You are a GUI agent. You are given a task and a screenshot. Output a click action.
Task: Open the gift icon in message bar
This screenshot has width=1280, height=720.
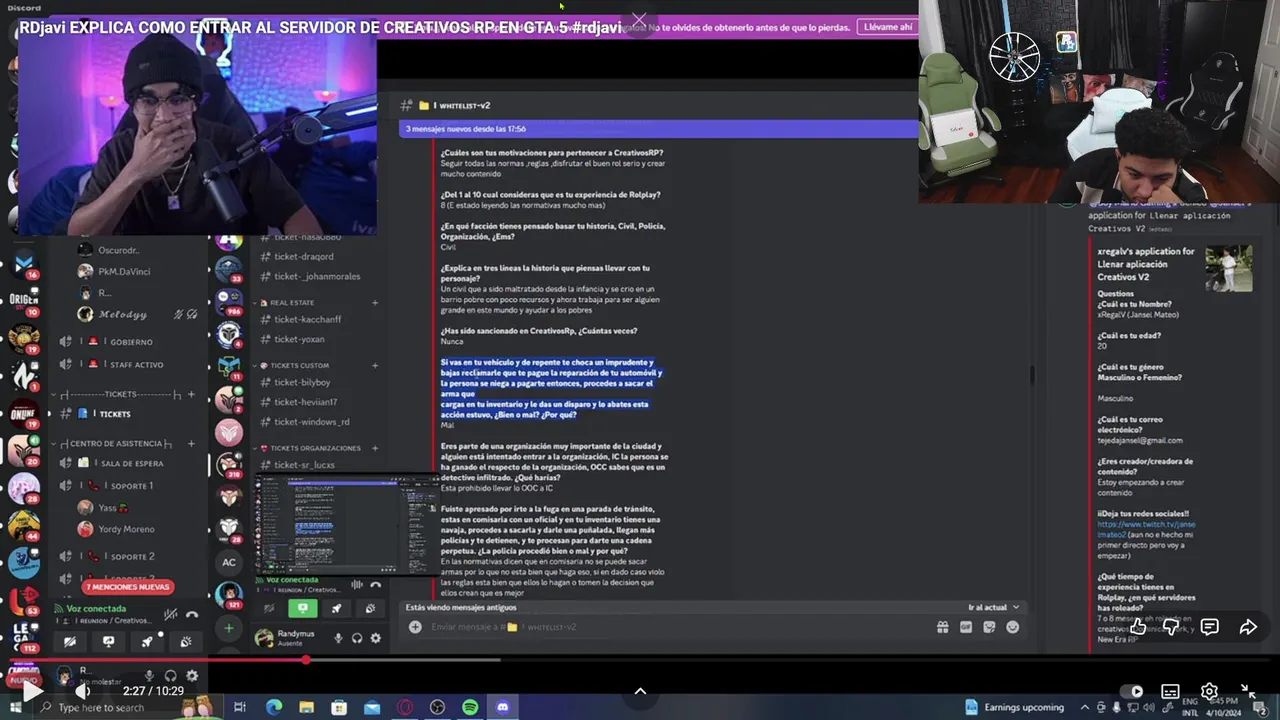(942, 627)
